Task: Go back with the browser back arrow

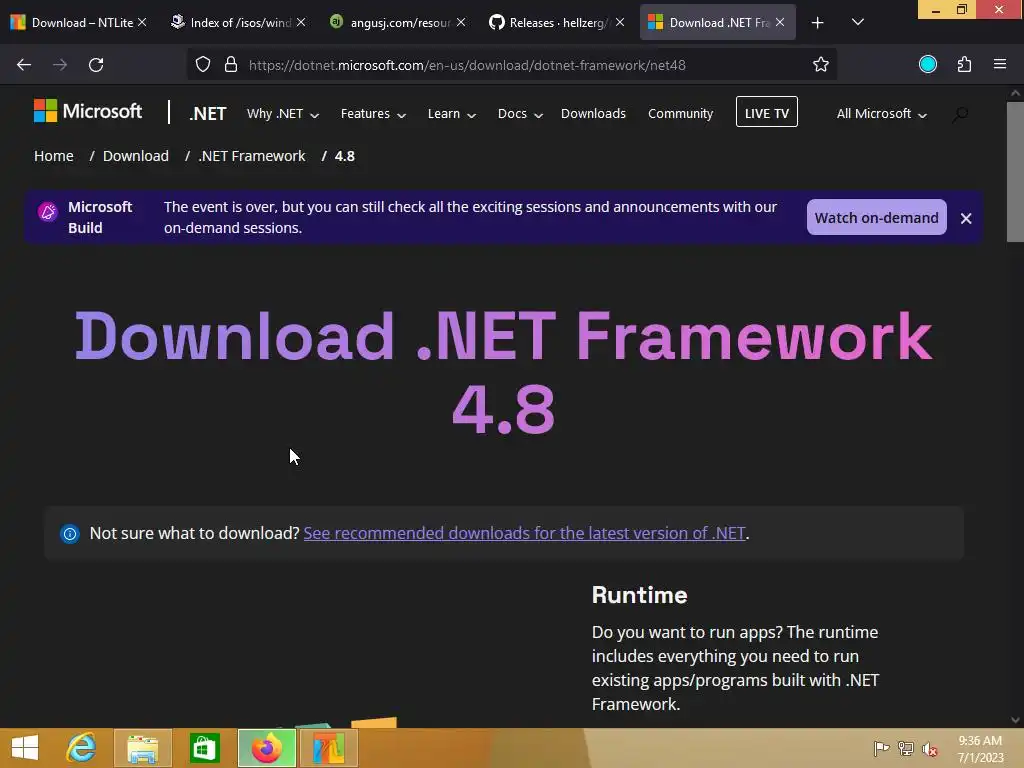Action: (24, 65)
